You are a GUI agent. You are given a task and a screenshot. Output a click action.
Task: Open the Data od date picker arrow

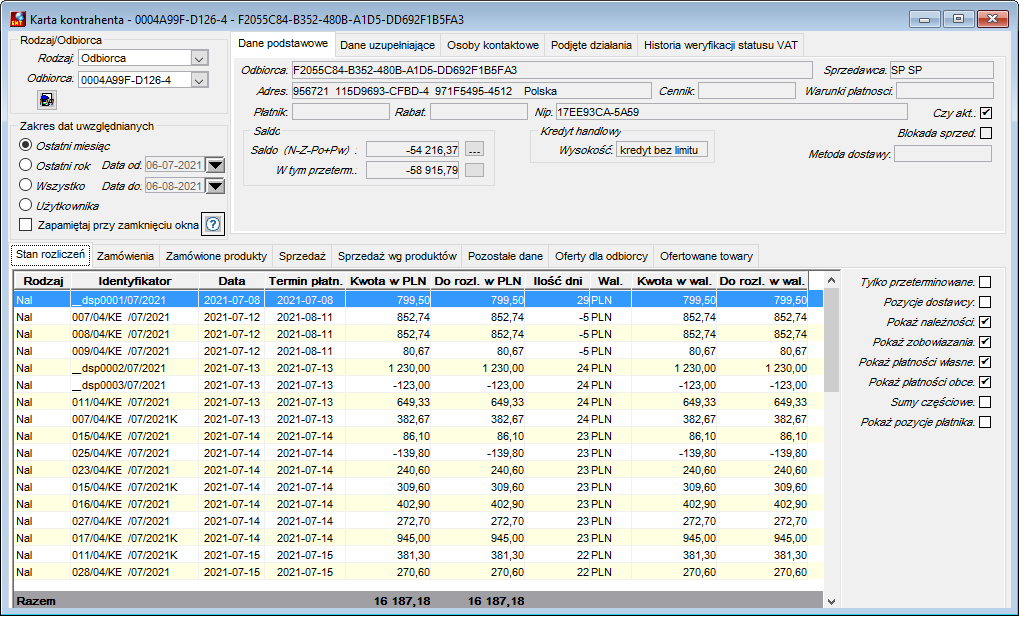215,165
